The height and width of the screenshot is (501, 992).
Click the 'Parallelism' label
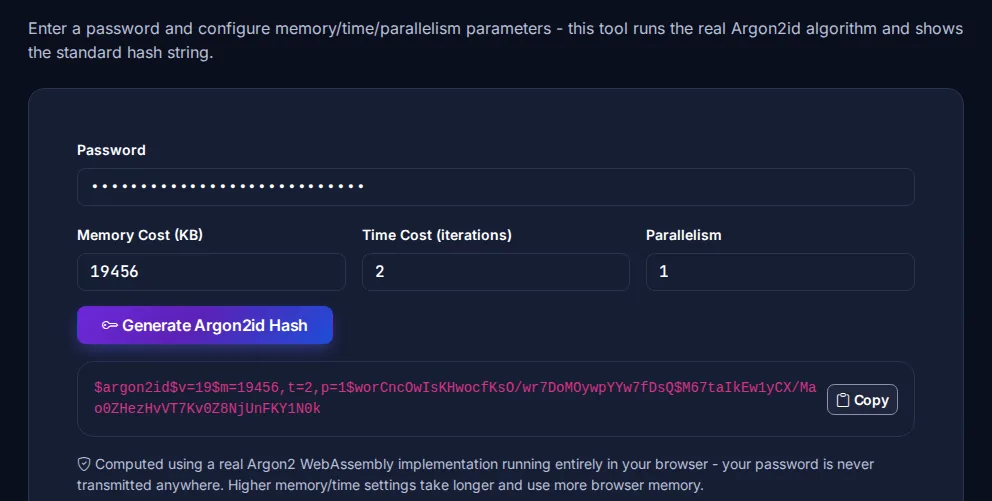coord(683,235)
